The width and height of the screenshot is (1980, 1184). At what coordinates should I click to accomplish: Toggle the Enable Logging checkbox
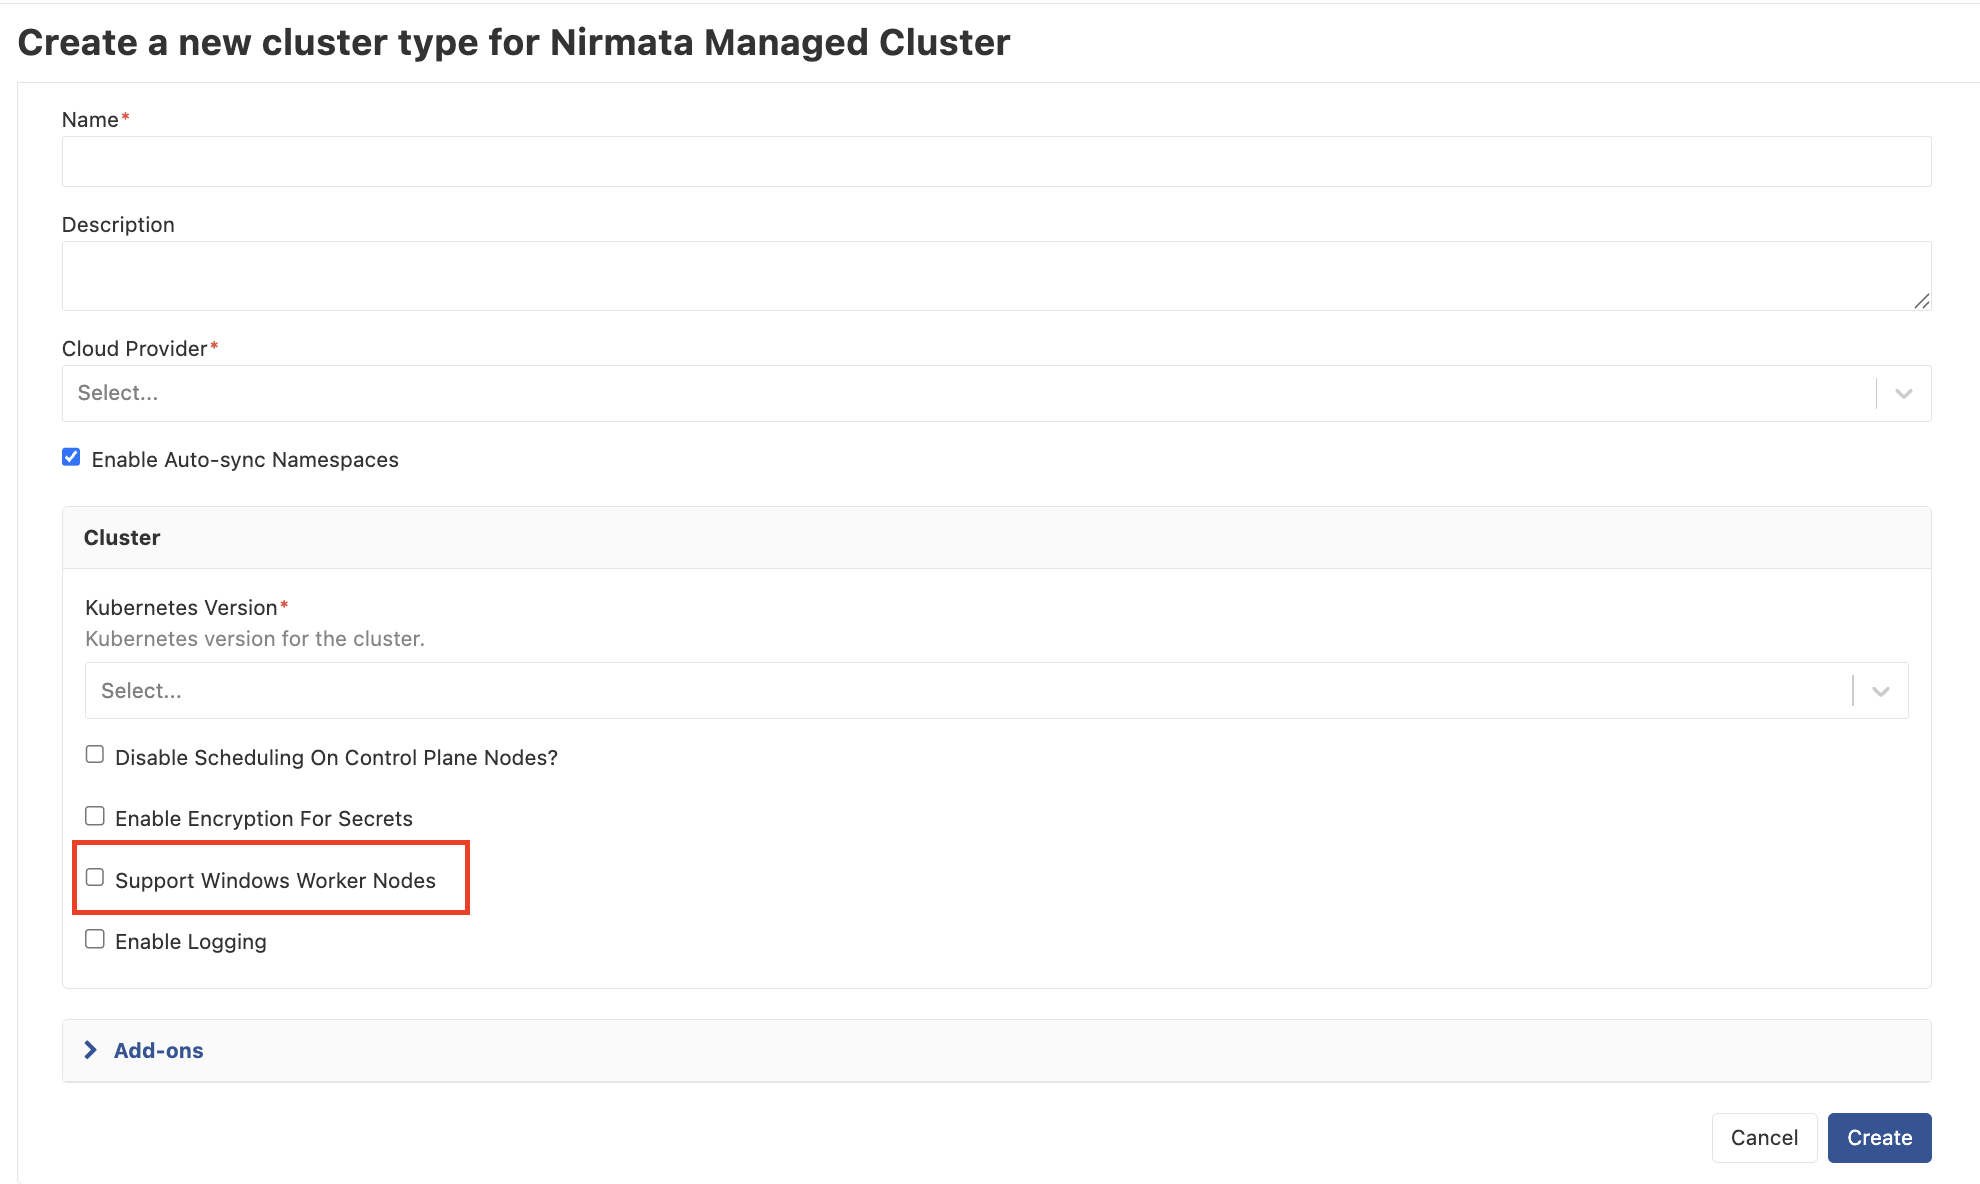95,939
